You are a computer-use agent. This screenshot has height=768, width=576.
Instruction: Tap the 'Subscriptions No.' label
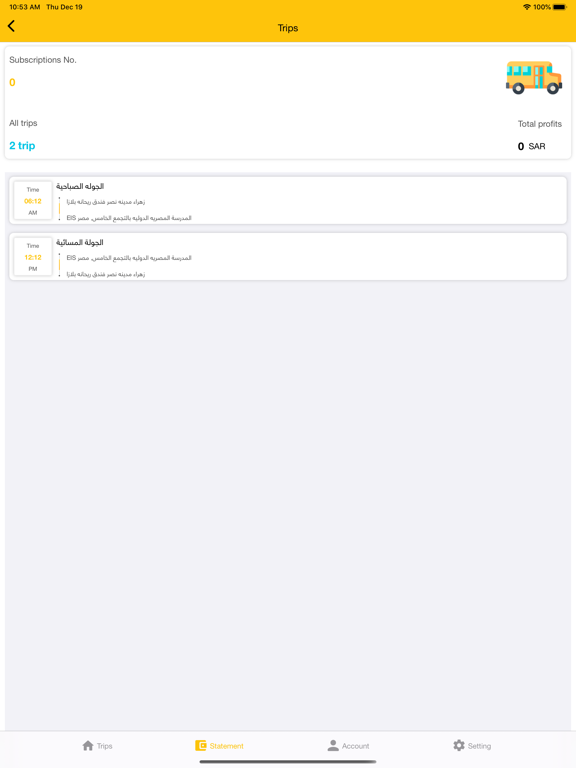pyautogui.click(x=43, y=60)
